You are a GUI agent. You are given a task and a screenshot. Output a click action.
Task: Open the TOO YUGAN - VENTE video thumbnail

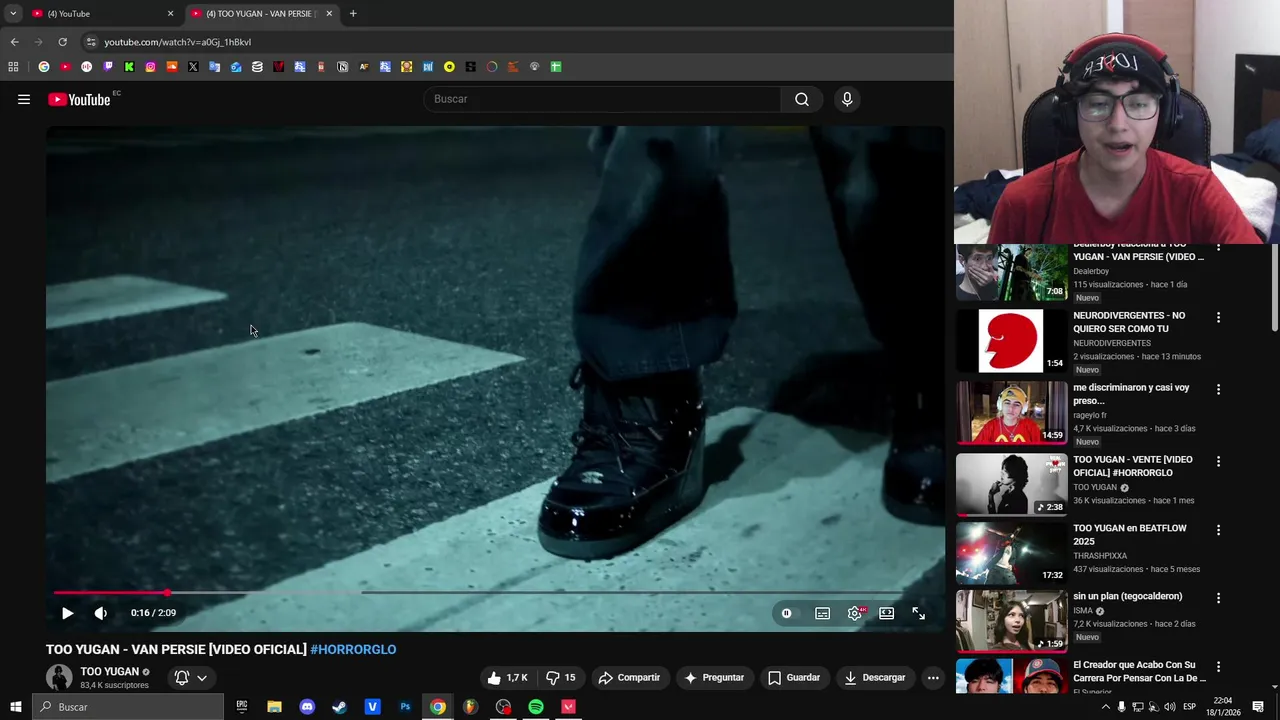tap(1012, 485)
